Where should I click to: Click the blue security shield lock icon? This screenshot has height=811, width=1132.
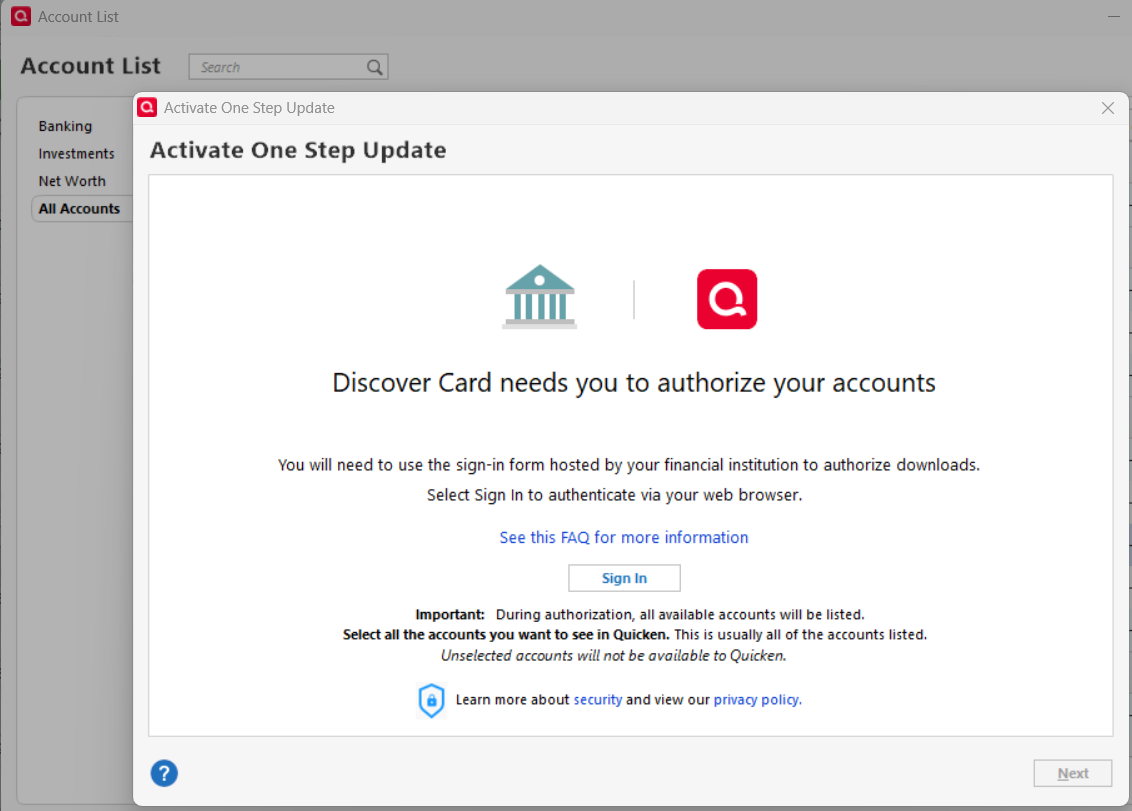pyautogui.click(x=431, y=700)
